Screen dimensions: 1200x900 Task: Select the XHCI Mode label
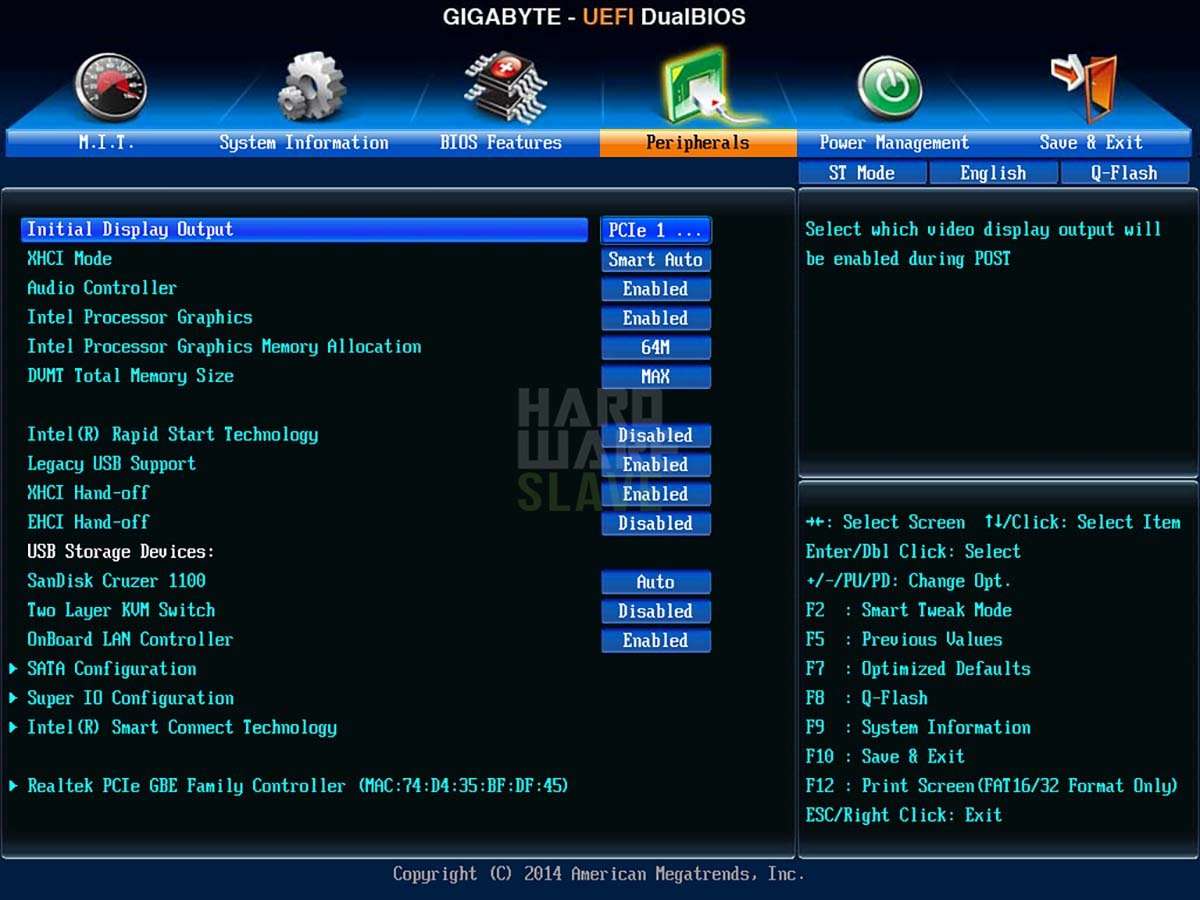pos(69,259)
